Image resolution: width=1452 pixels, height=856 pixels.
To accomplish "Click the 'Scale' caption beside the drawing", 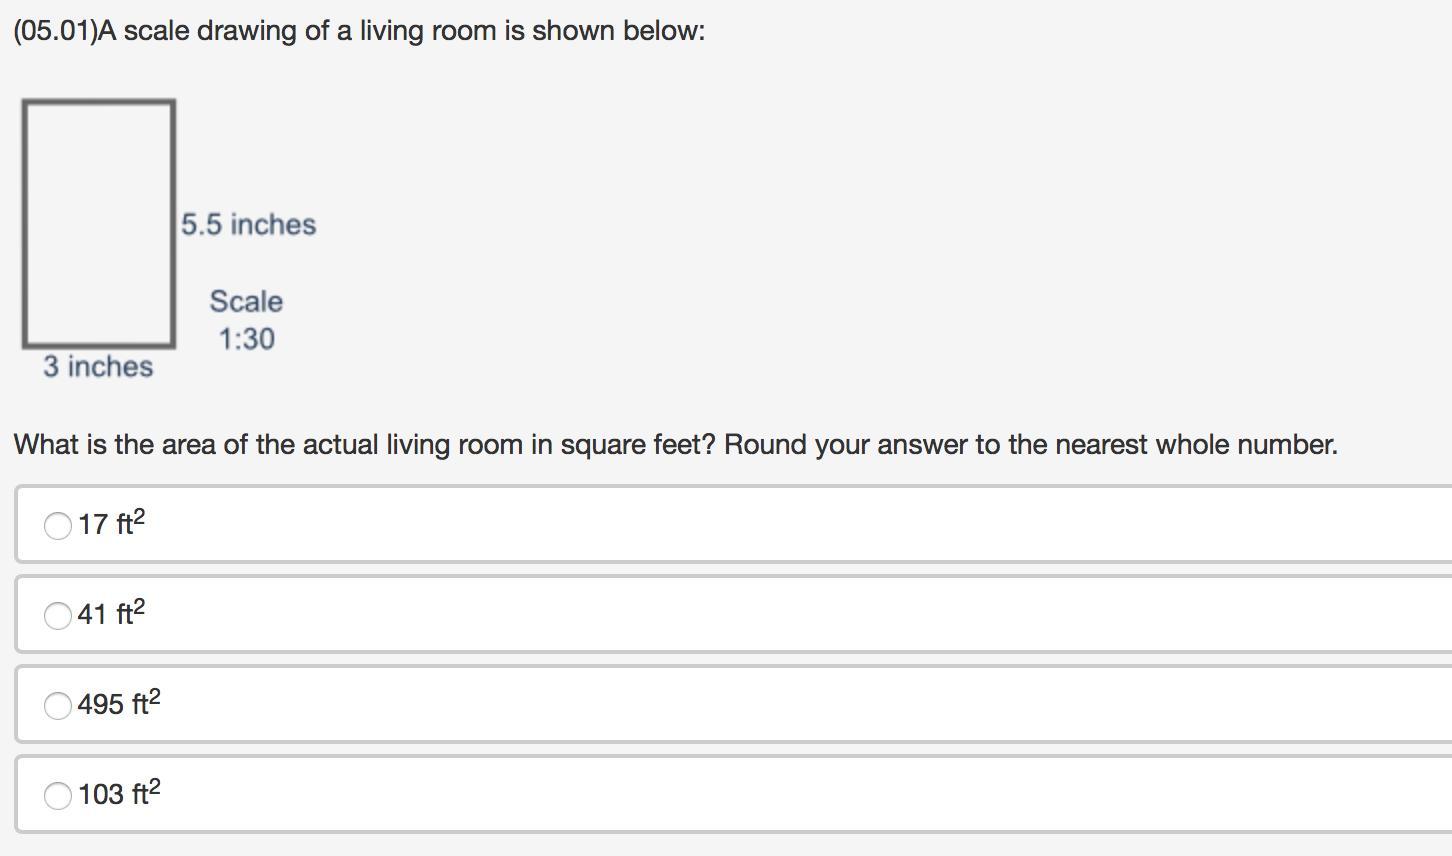I will click(246, 301).
